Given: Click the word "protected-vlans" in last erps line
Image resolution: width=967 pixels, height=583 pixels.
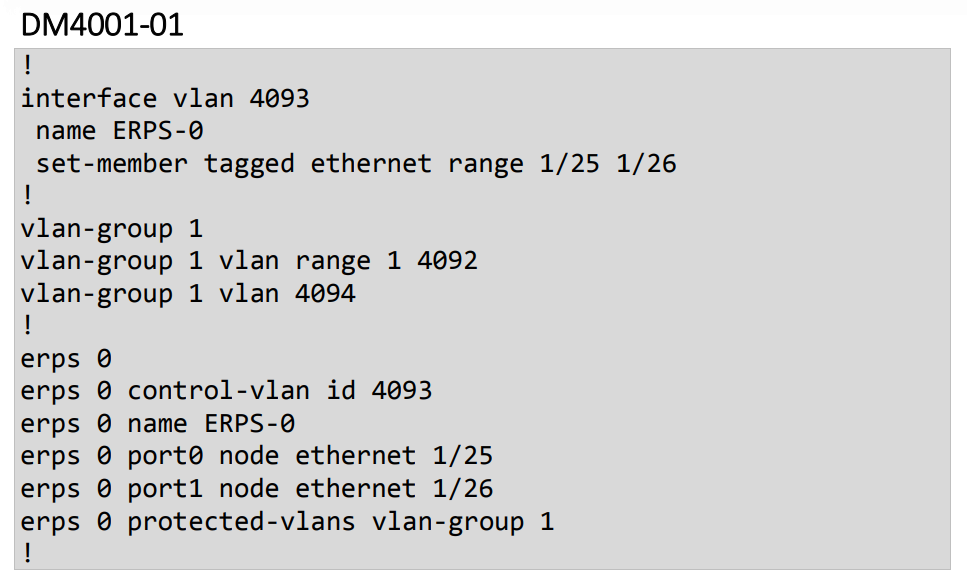Looking at the screenshot, I should coord(241,521).
